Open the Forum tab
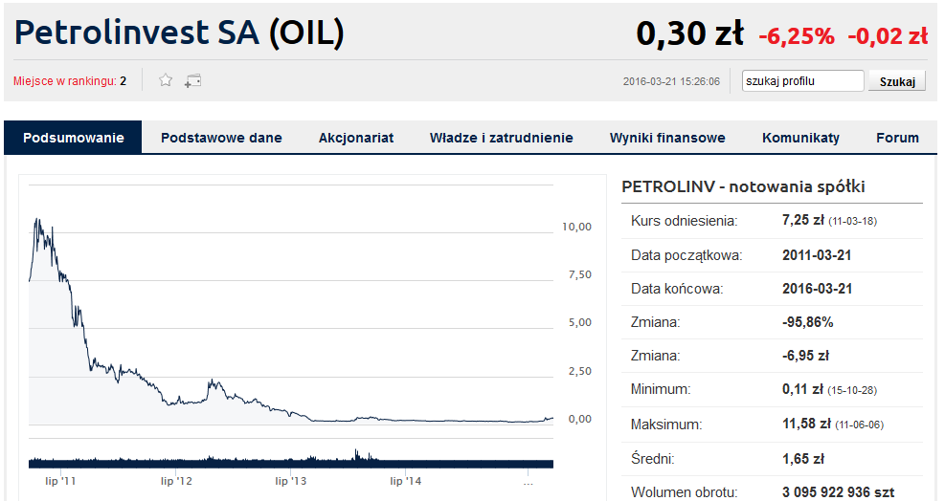This screenshot has width=945, height=501. pos(897,137)
